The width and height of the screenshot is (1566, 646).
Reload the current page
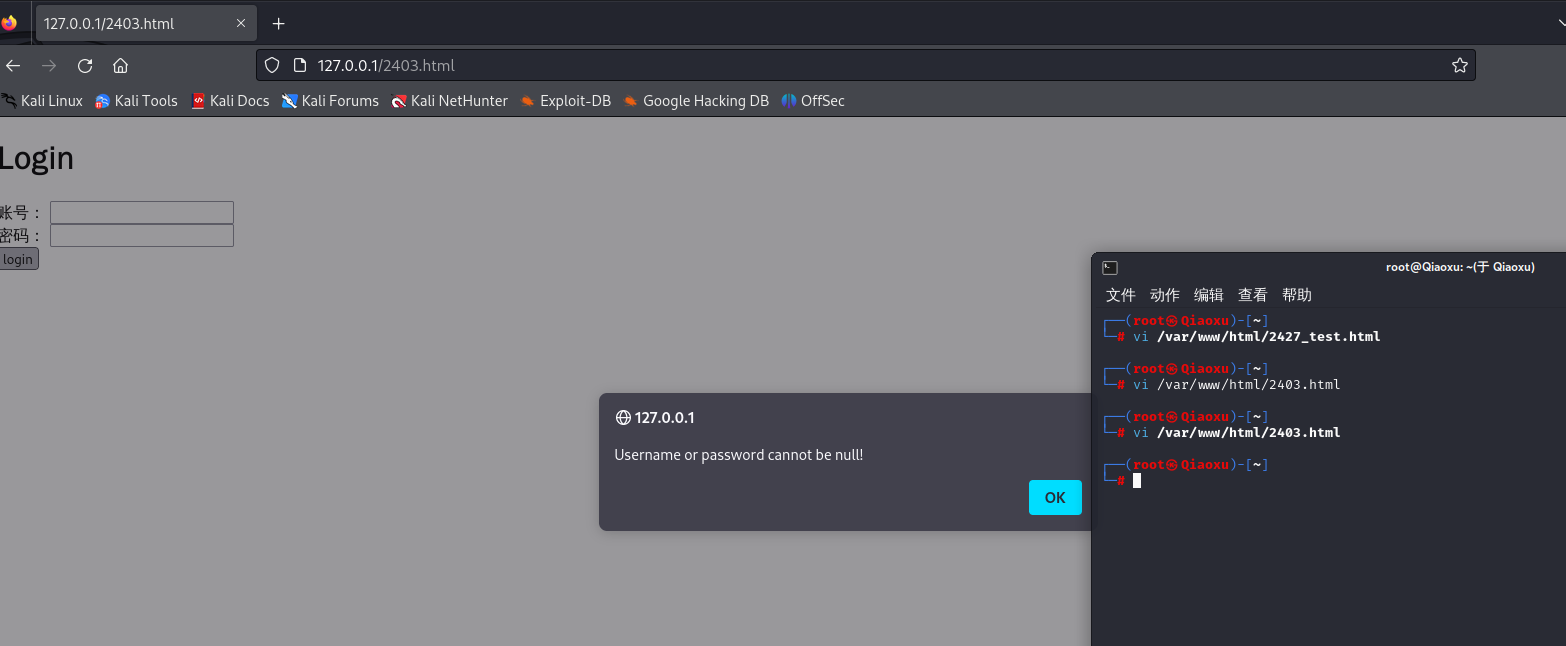[85, 65]
